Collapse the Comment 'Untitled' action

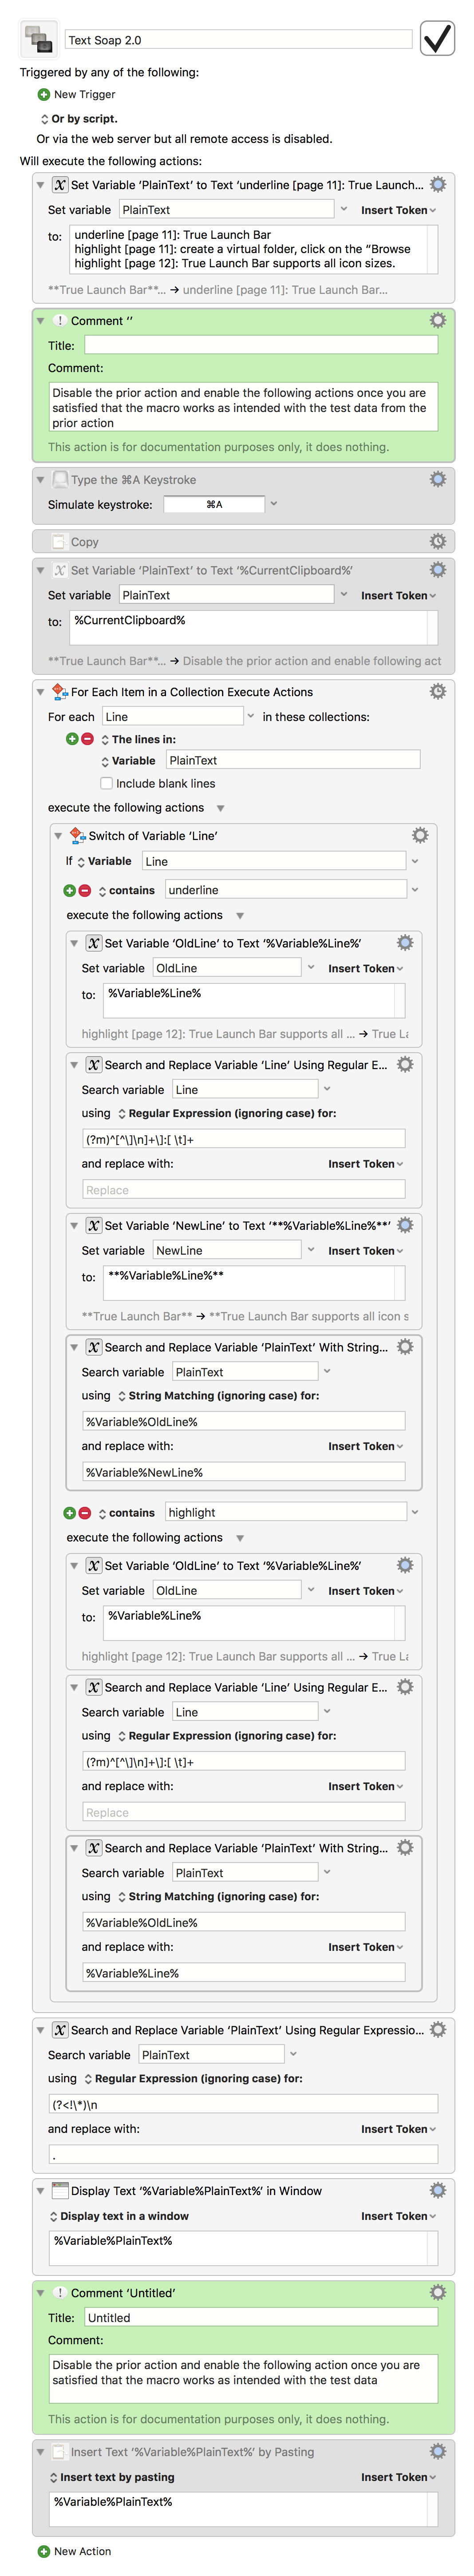tap(40, 2293)
